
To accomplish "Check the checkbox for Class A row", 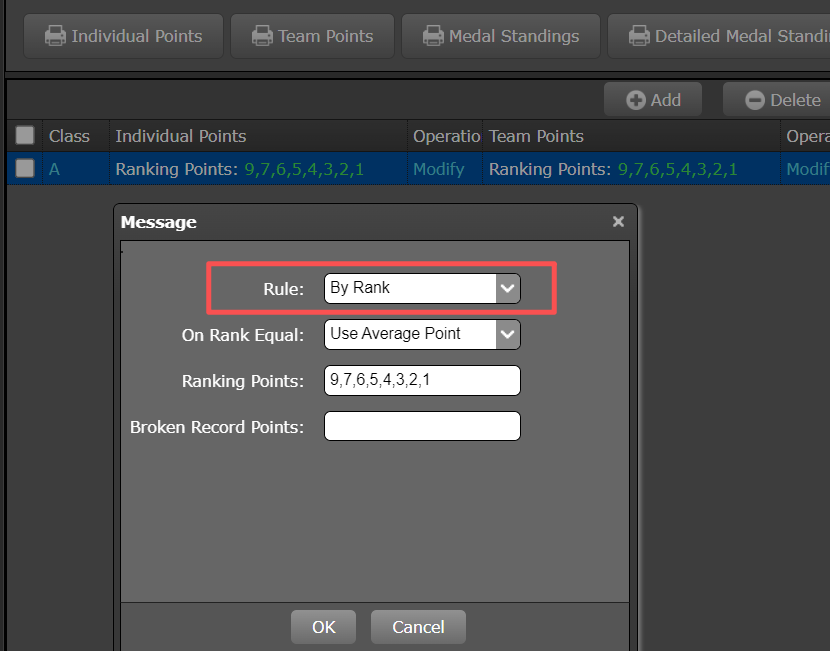I will click(x=24, y=168).
